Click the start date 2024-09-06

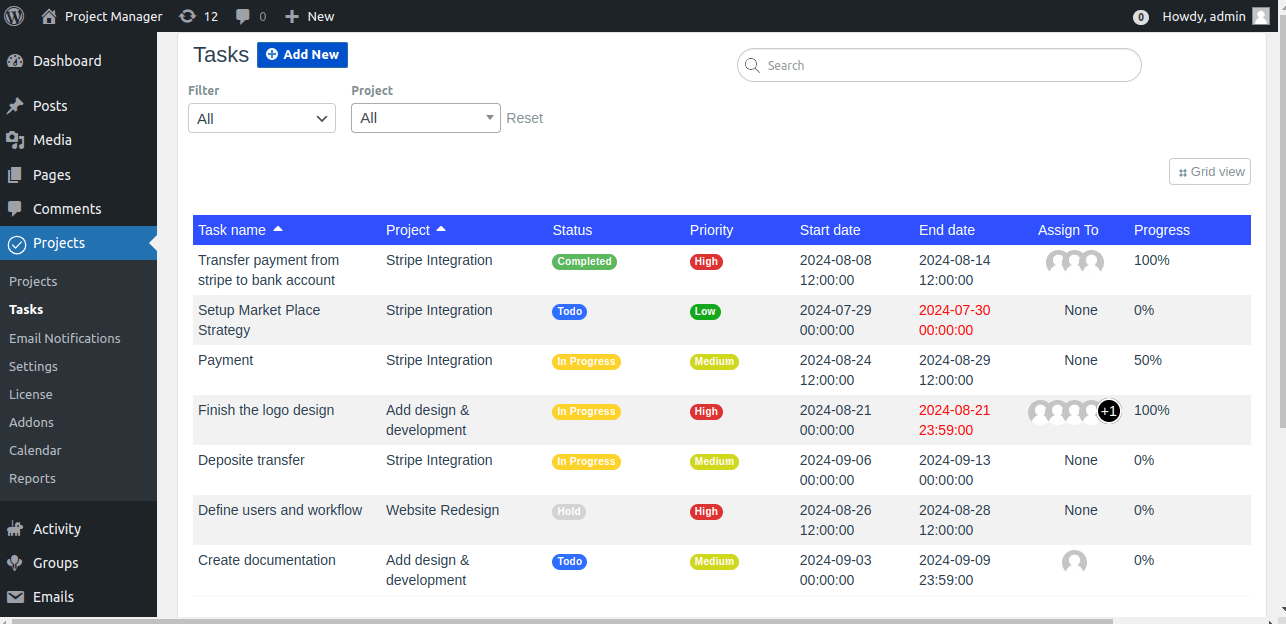click(835, 470)
